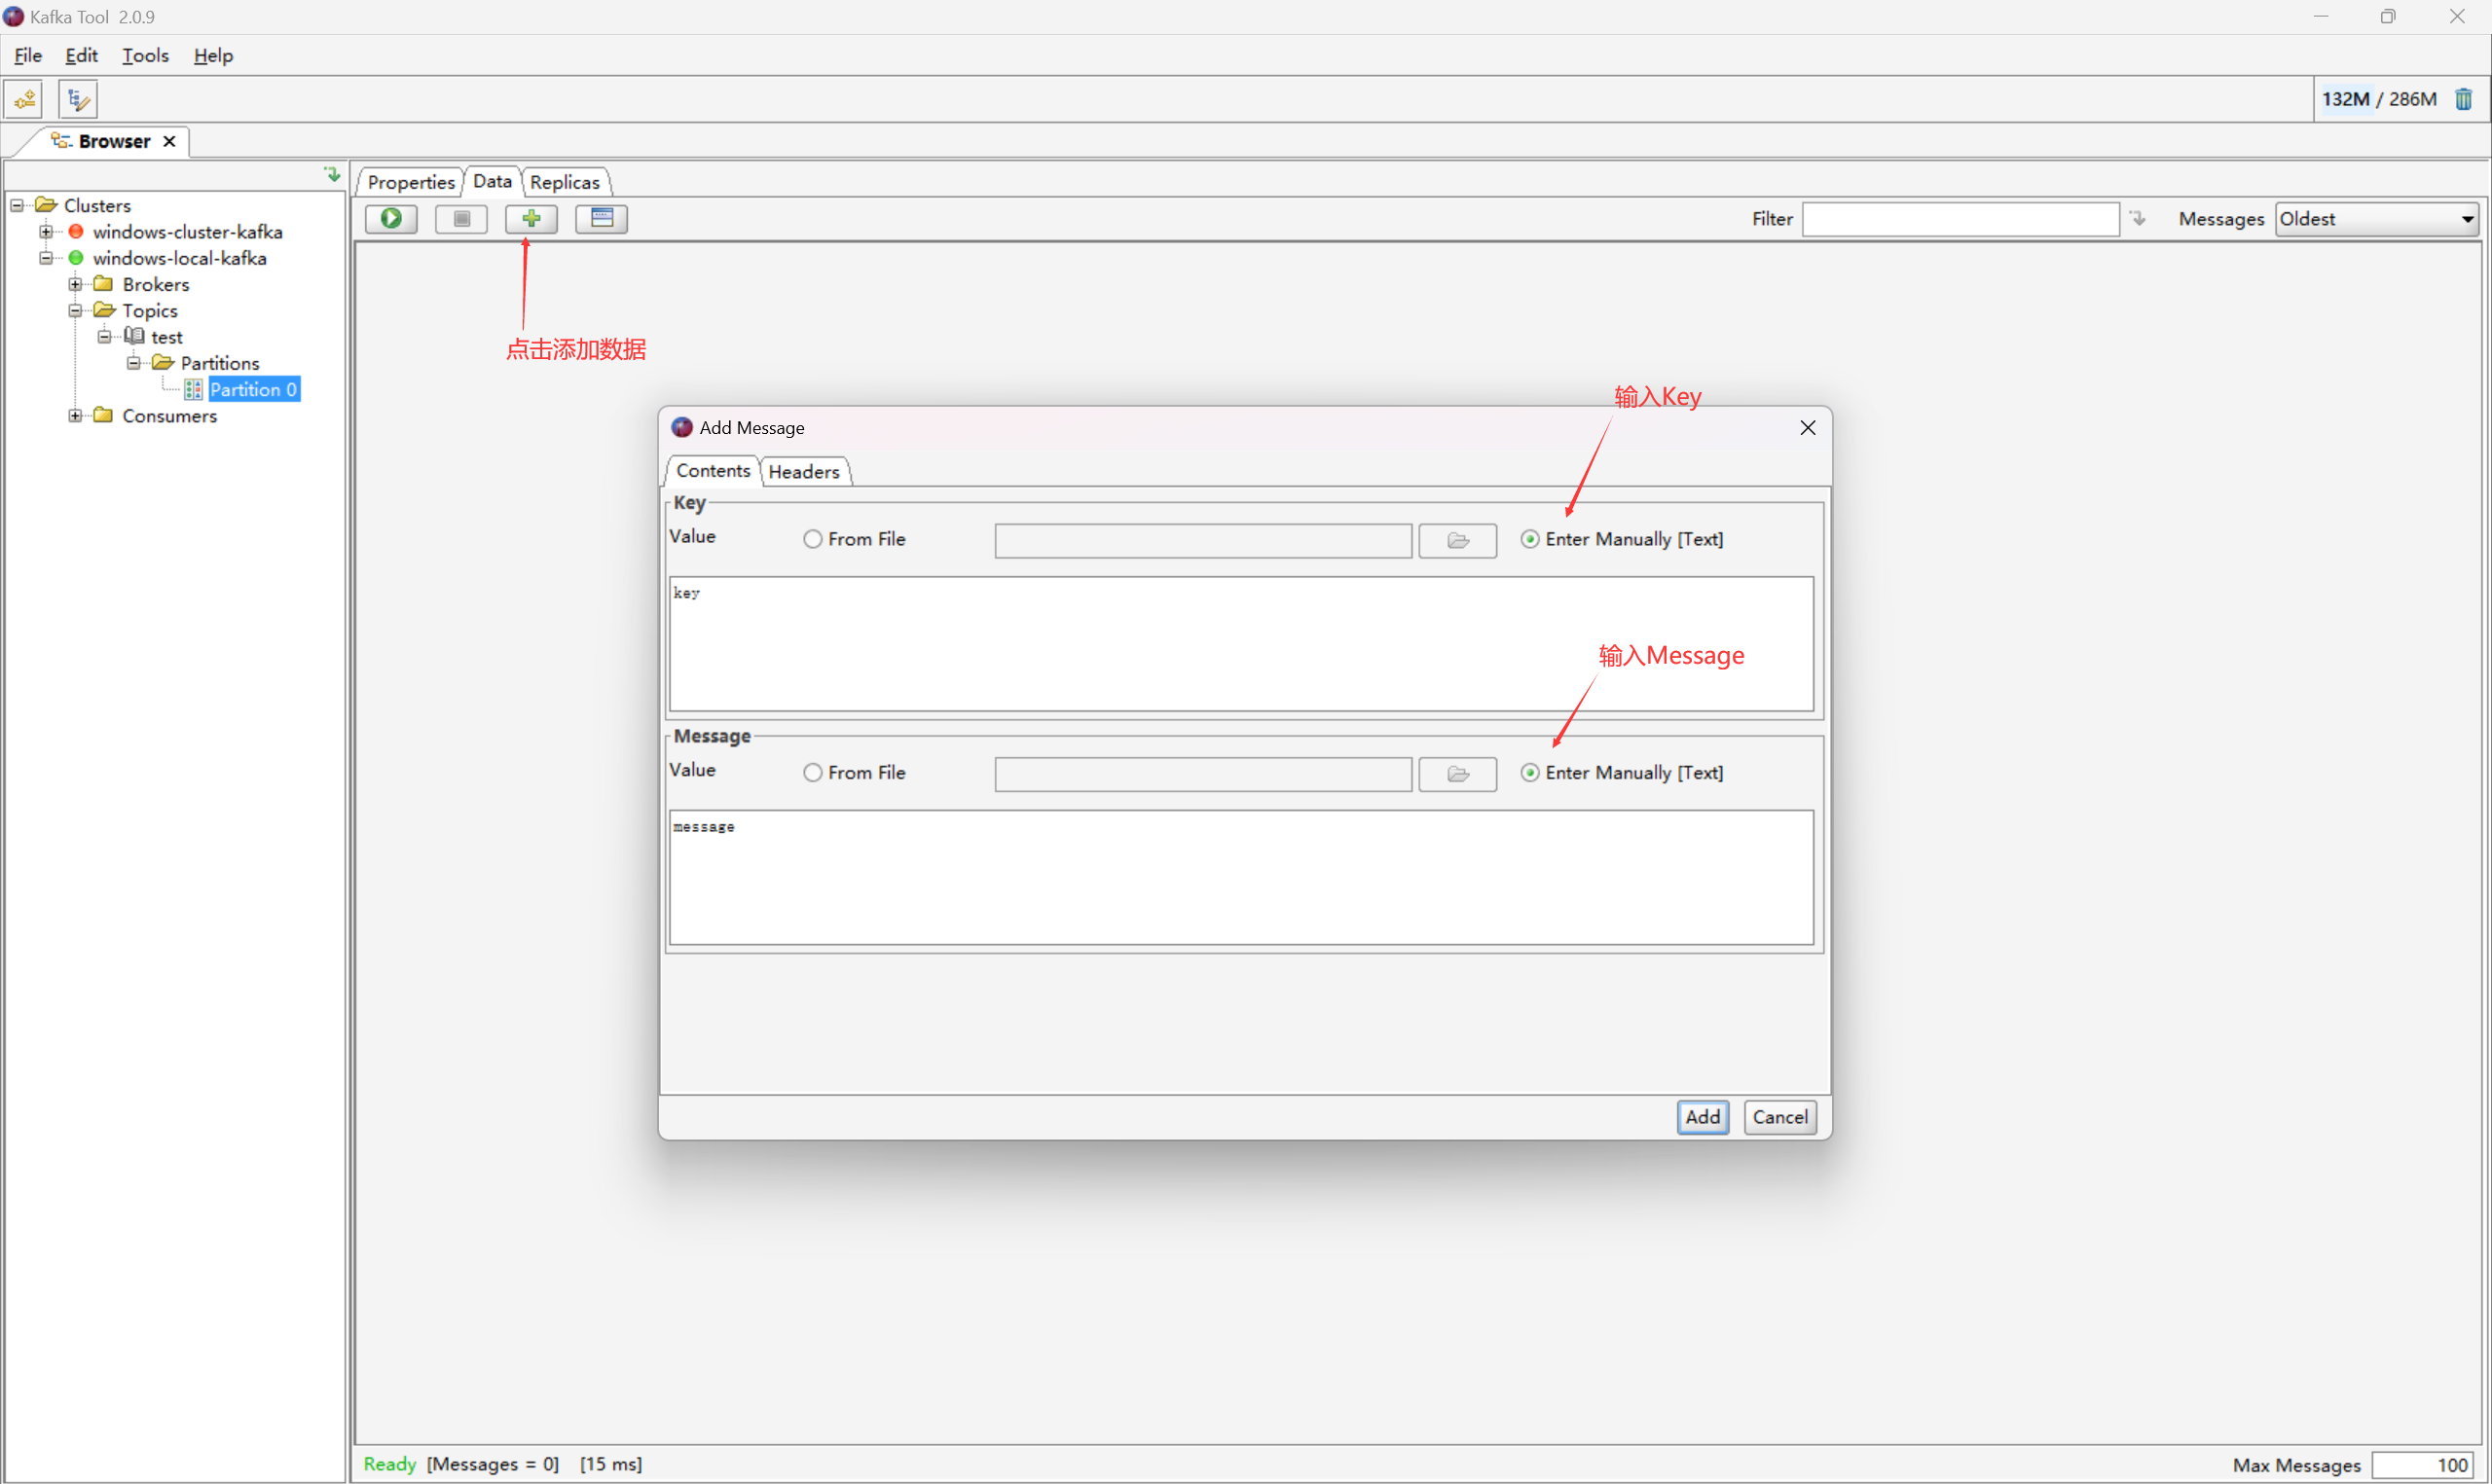Image resolution: width=2492 pixels, height=1484 pixels.
Task: Select Partitions tree item
Action: point(220,363)
